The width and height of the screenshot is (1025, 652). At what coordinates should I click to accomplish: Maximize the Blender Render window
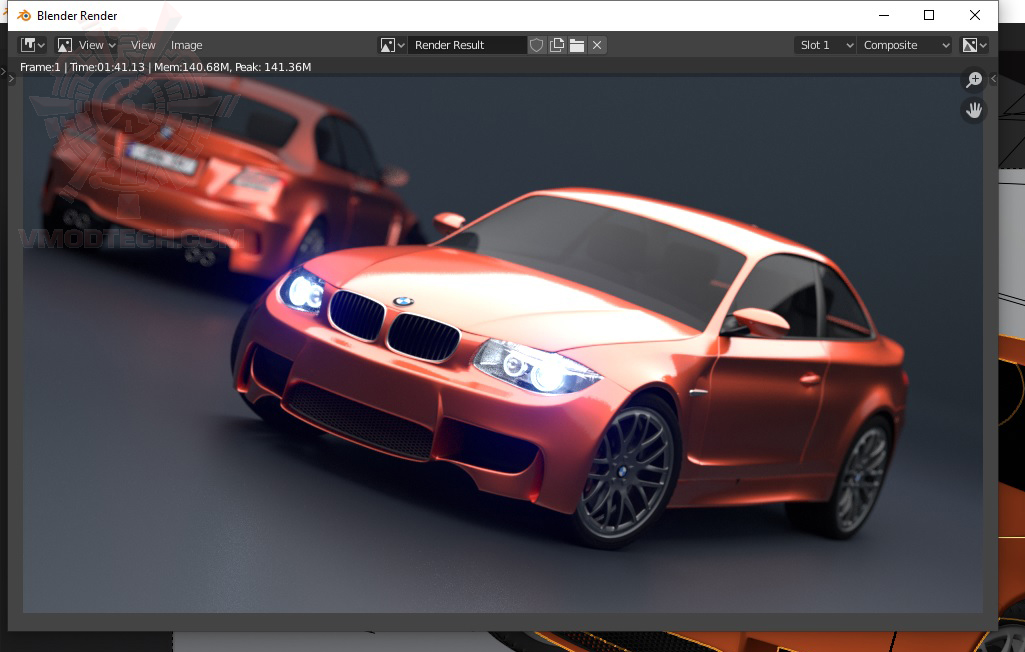[x=929, y=15]
